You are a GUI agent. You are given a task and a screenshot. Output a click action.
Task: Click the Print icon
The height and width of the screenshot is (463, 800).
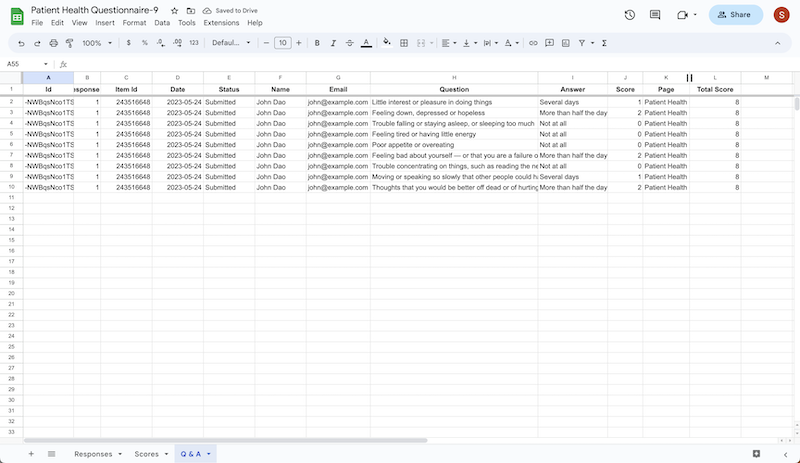tap(53, 43)
